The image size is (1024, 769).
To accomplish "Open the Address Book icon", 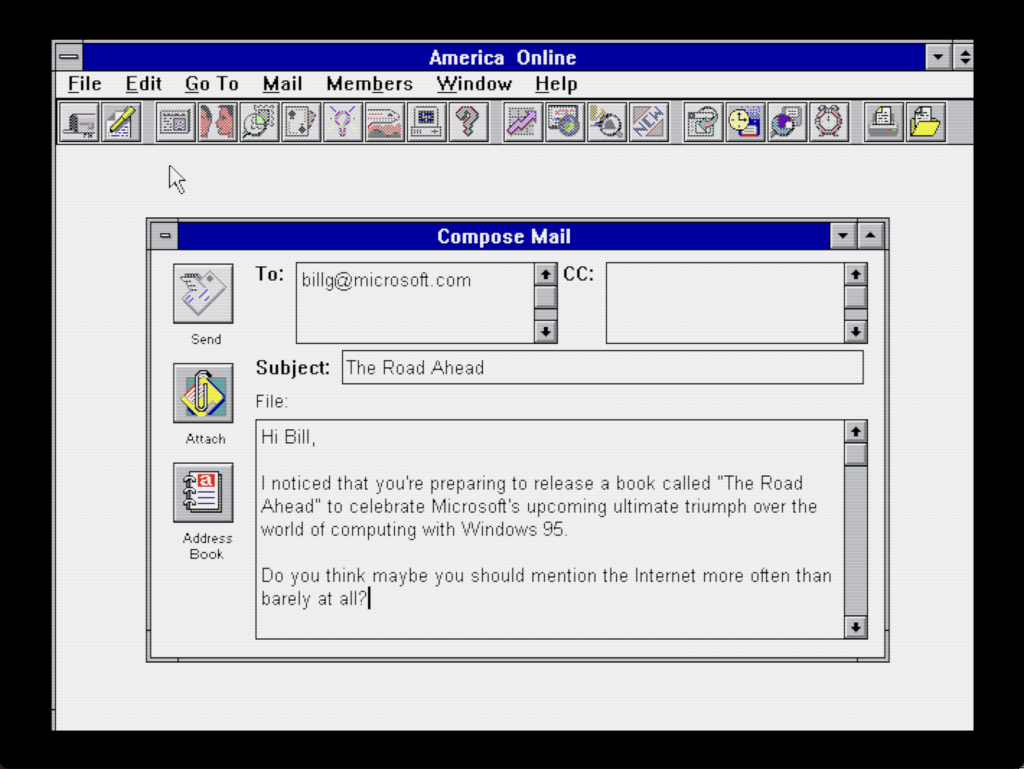I will pos(203,493).
